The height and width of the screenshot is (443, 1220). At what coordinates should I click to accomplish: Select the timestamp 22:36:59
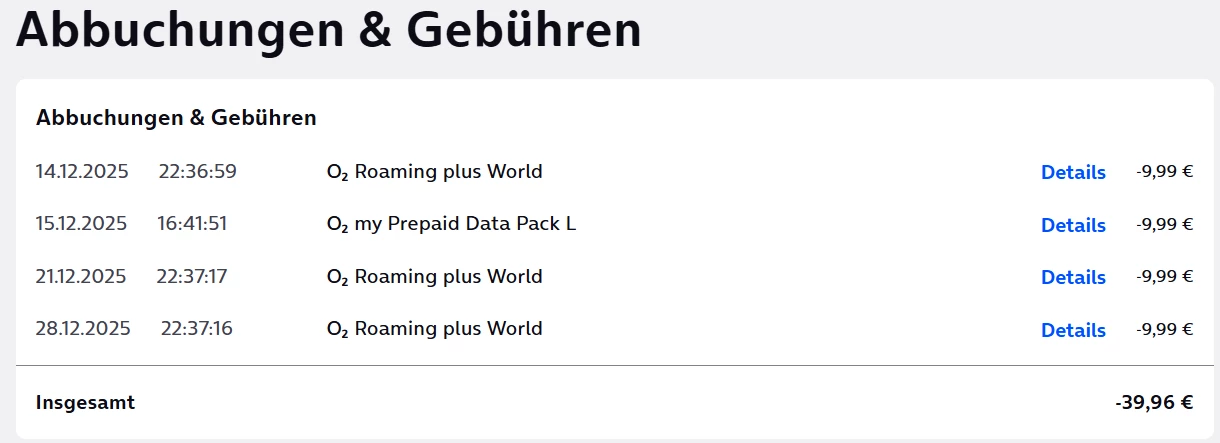pyautogui.click(x=197, y=171)
